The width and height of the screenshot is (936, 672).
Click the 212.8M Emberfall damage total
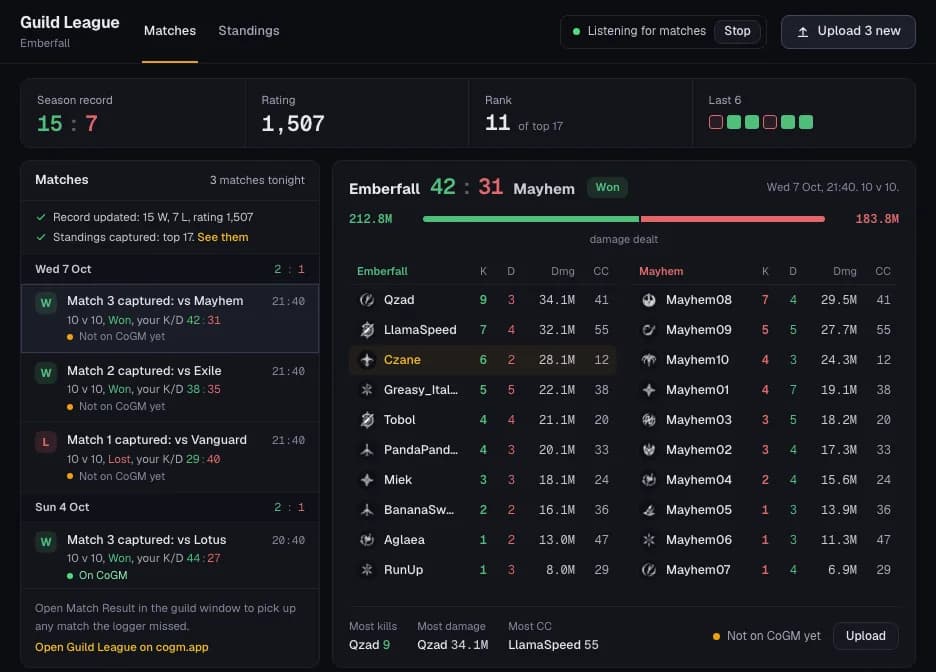coord(370,219)
